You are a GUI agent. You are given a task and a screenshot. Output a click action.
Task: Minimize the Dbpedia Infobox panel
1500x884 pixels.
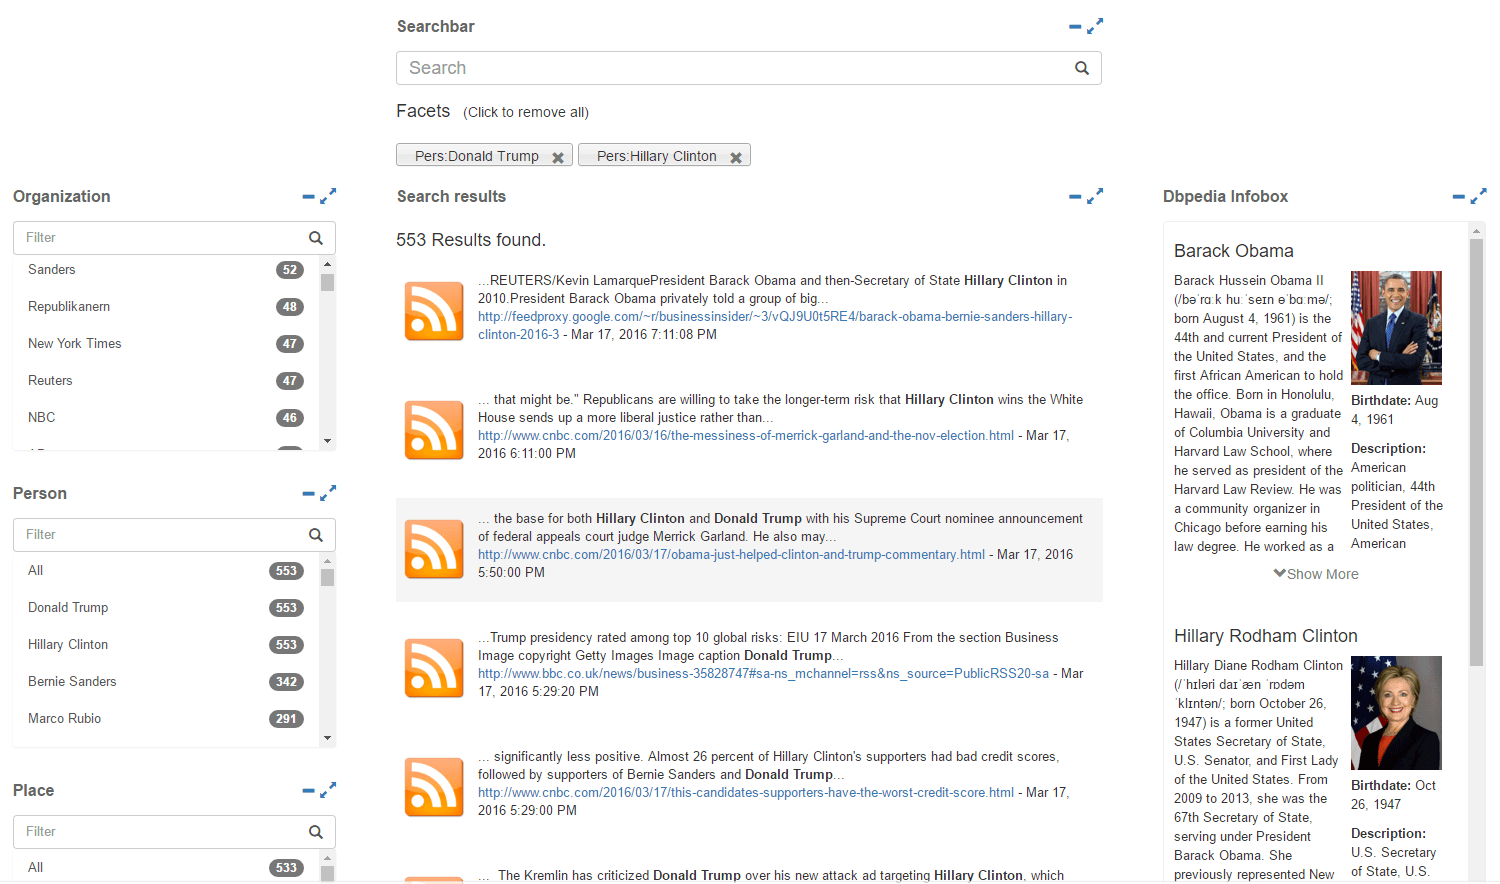click(1459, 197)
